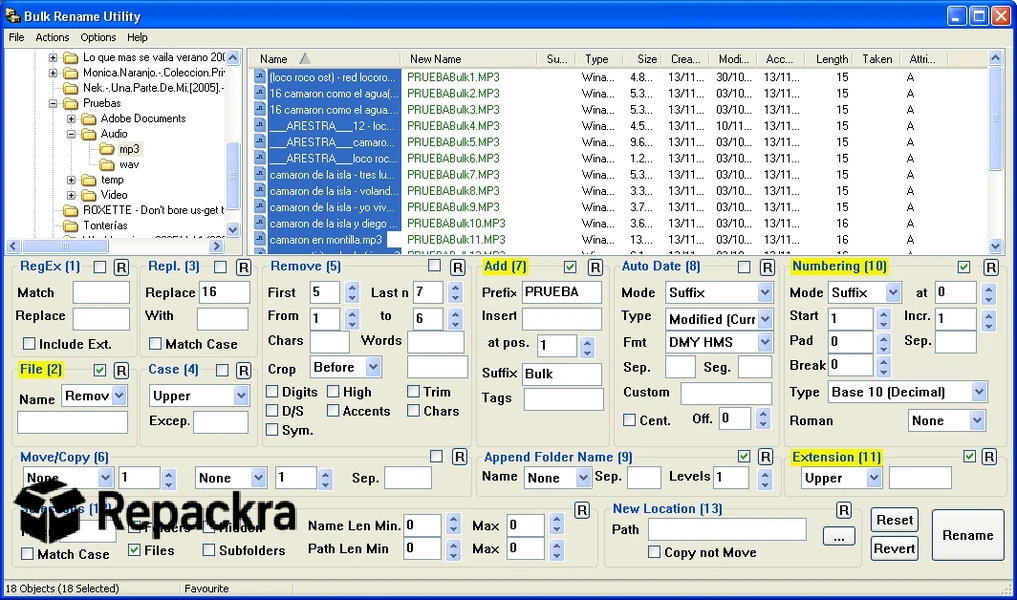Toggle the Subfolders checkbox
The width and height of the screenshot is (1017, 600).
point(209,550)
